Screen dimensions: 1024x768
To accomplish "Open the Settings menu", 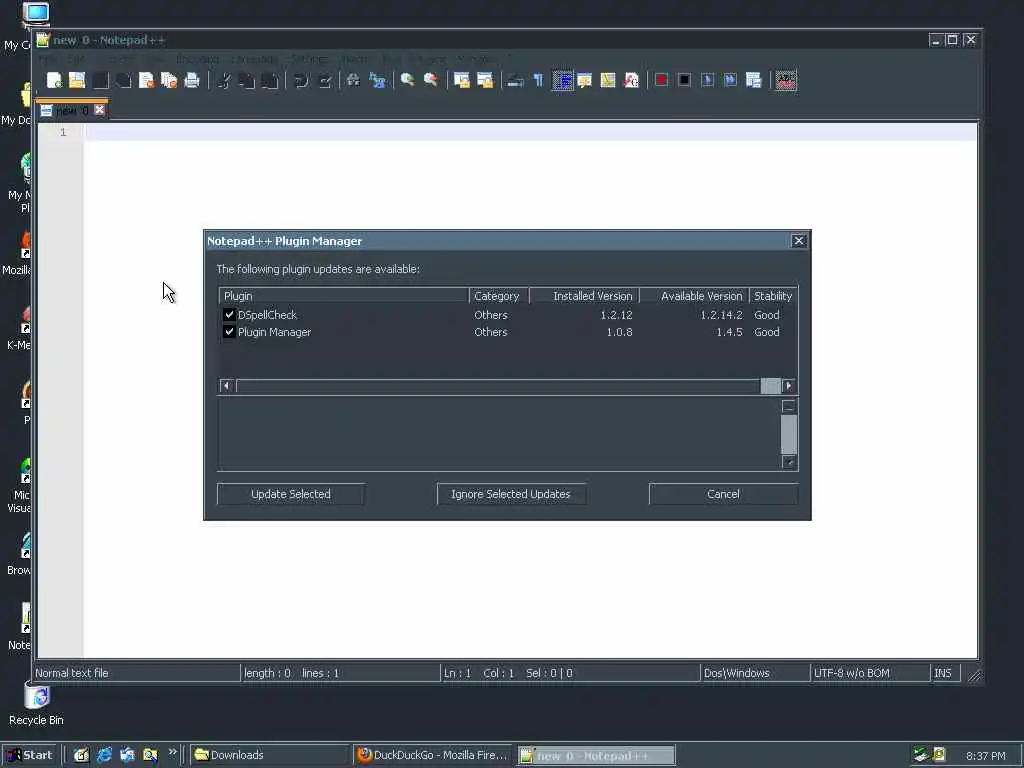I will pyautogui.click(x=310, y=59).
